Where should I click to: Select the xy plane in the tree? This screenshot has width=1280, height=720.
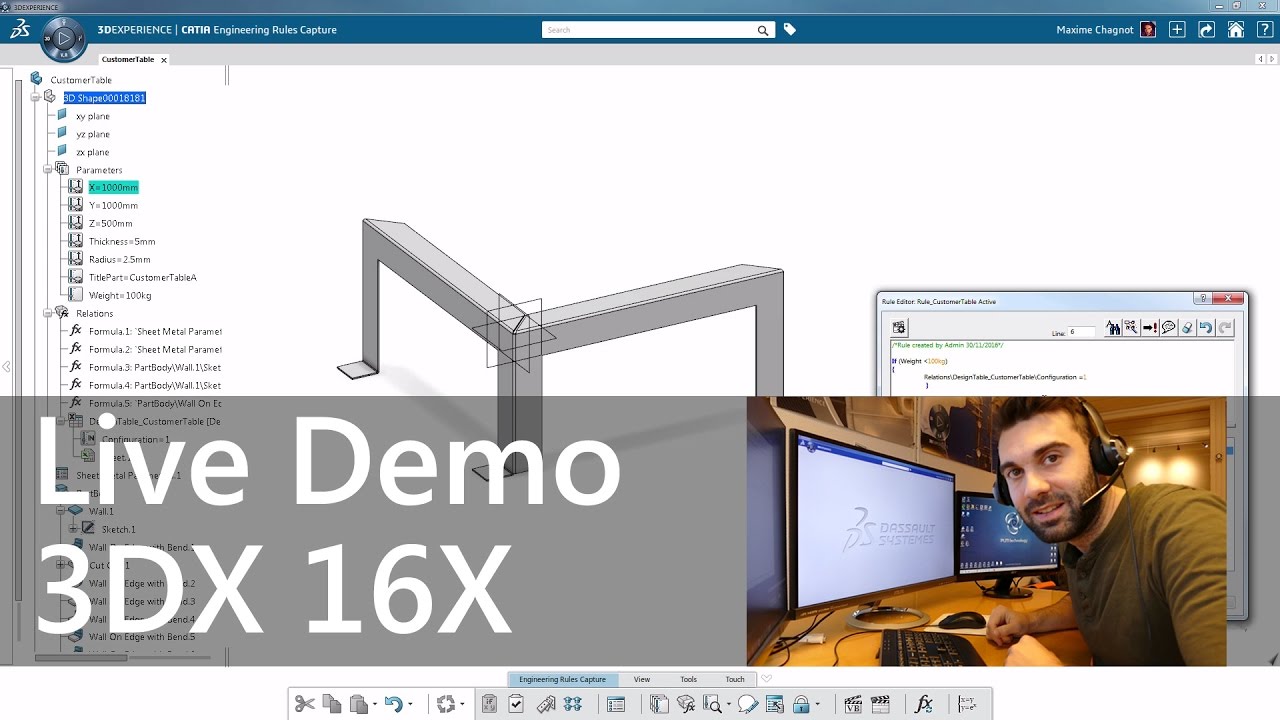[93, 116]
